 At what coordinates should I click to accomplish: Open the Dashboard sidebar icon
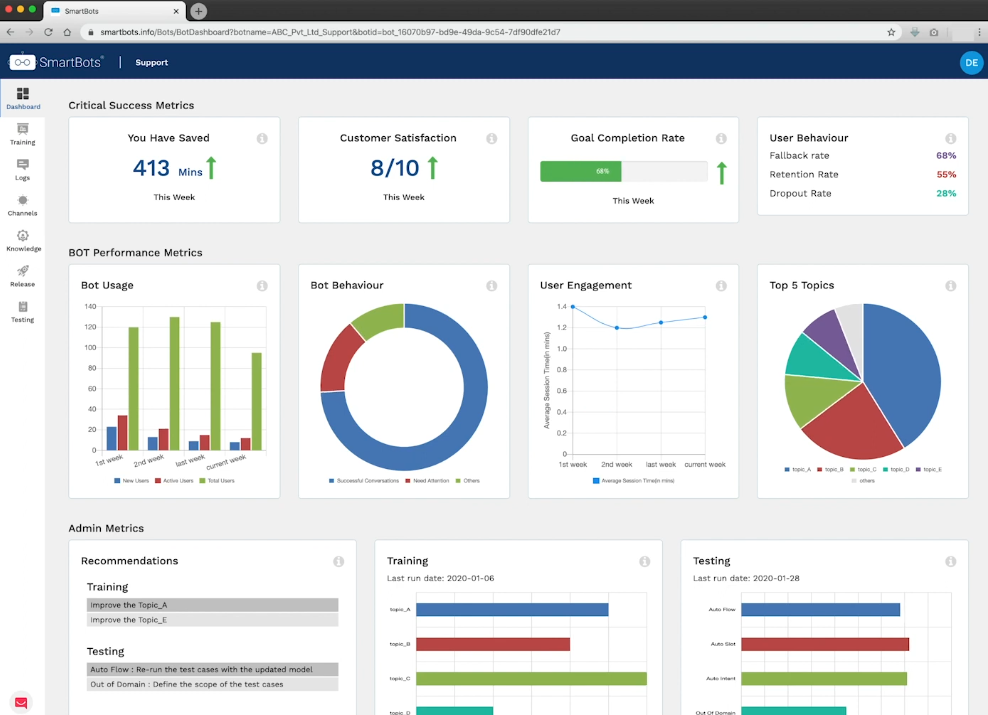(x=23, y=94)
